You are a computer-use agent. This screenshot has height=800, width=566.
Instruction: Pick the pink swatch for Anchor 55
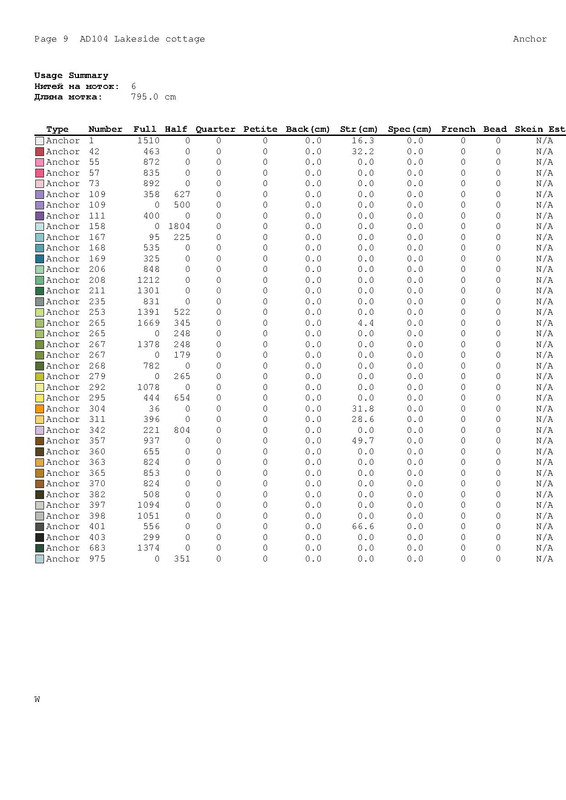point(39,162)
